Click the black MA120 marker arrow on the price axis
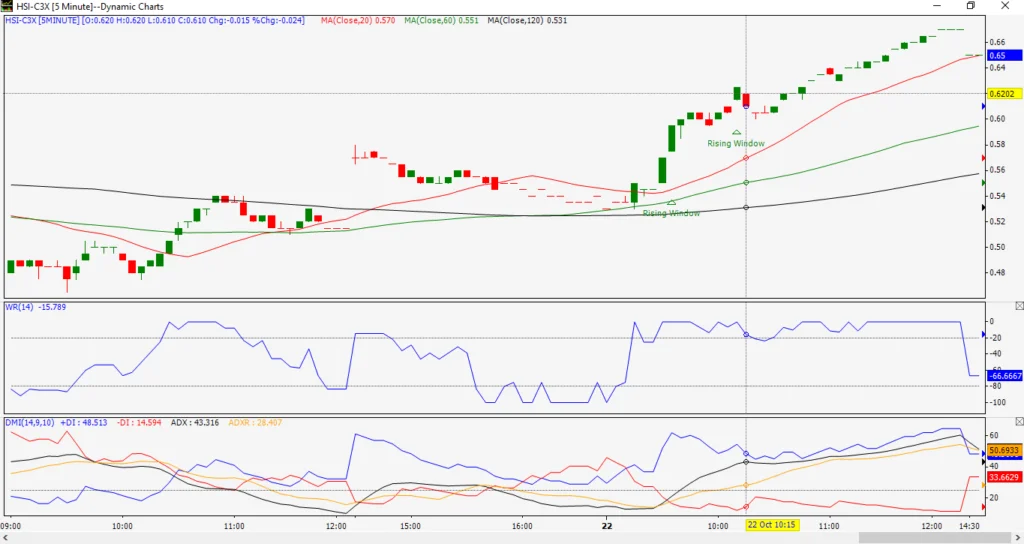 (984, 208)
